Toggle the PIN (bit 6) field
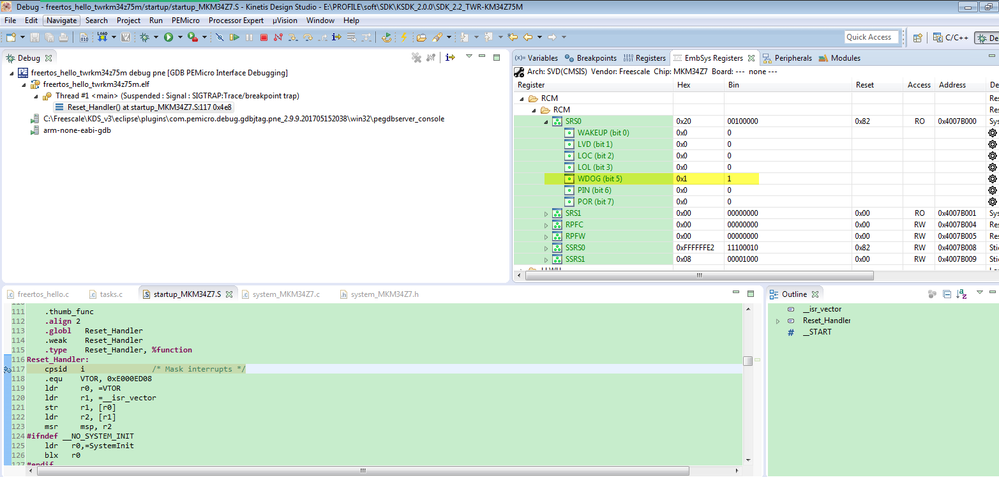 pos(570,190)
